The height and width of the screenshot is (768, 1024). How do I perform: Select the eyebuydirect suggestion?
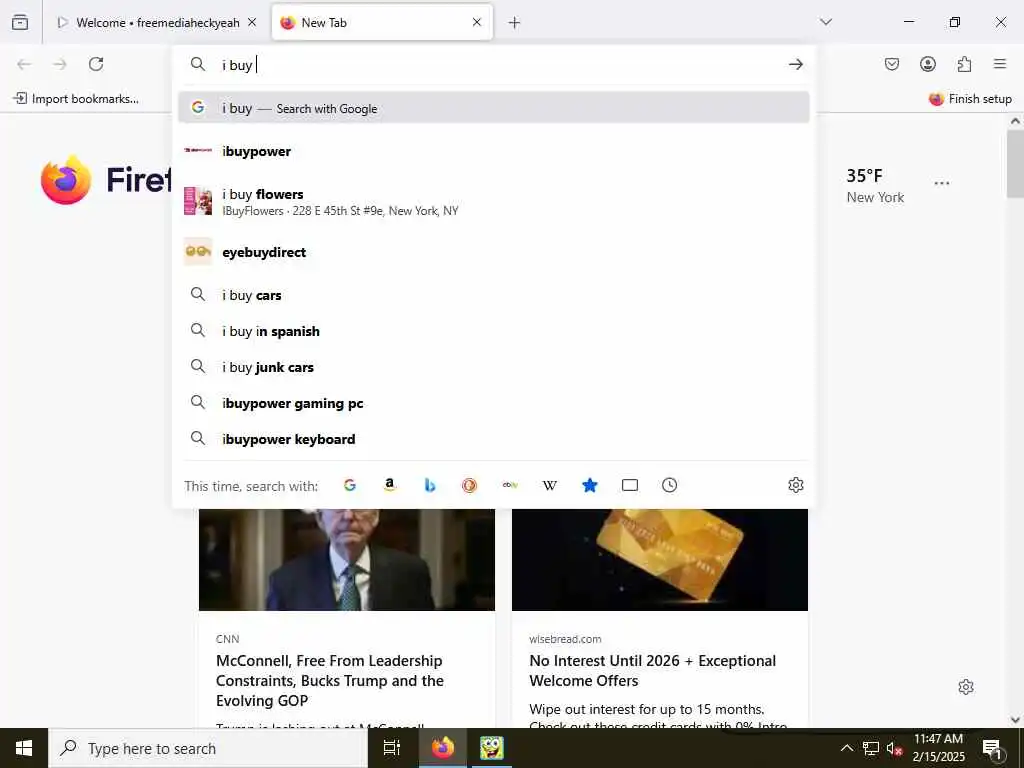click(x=494, y=252)
